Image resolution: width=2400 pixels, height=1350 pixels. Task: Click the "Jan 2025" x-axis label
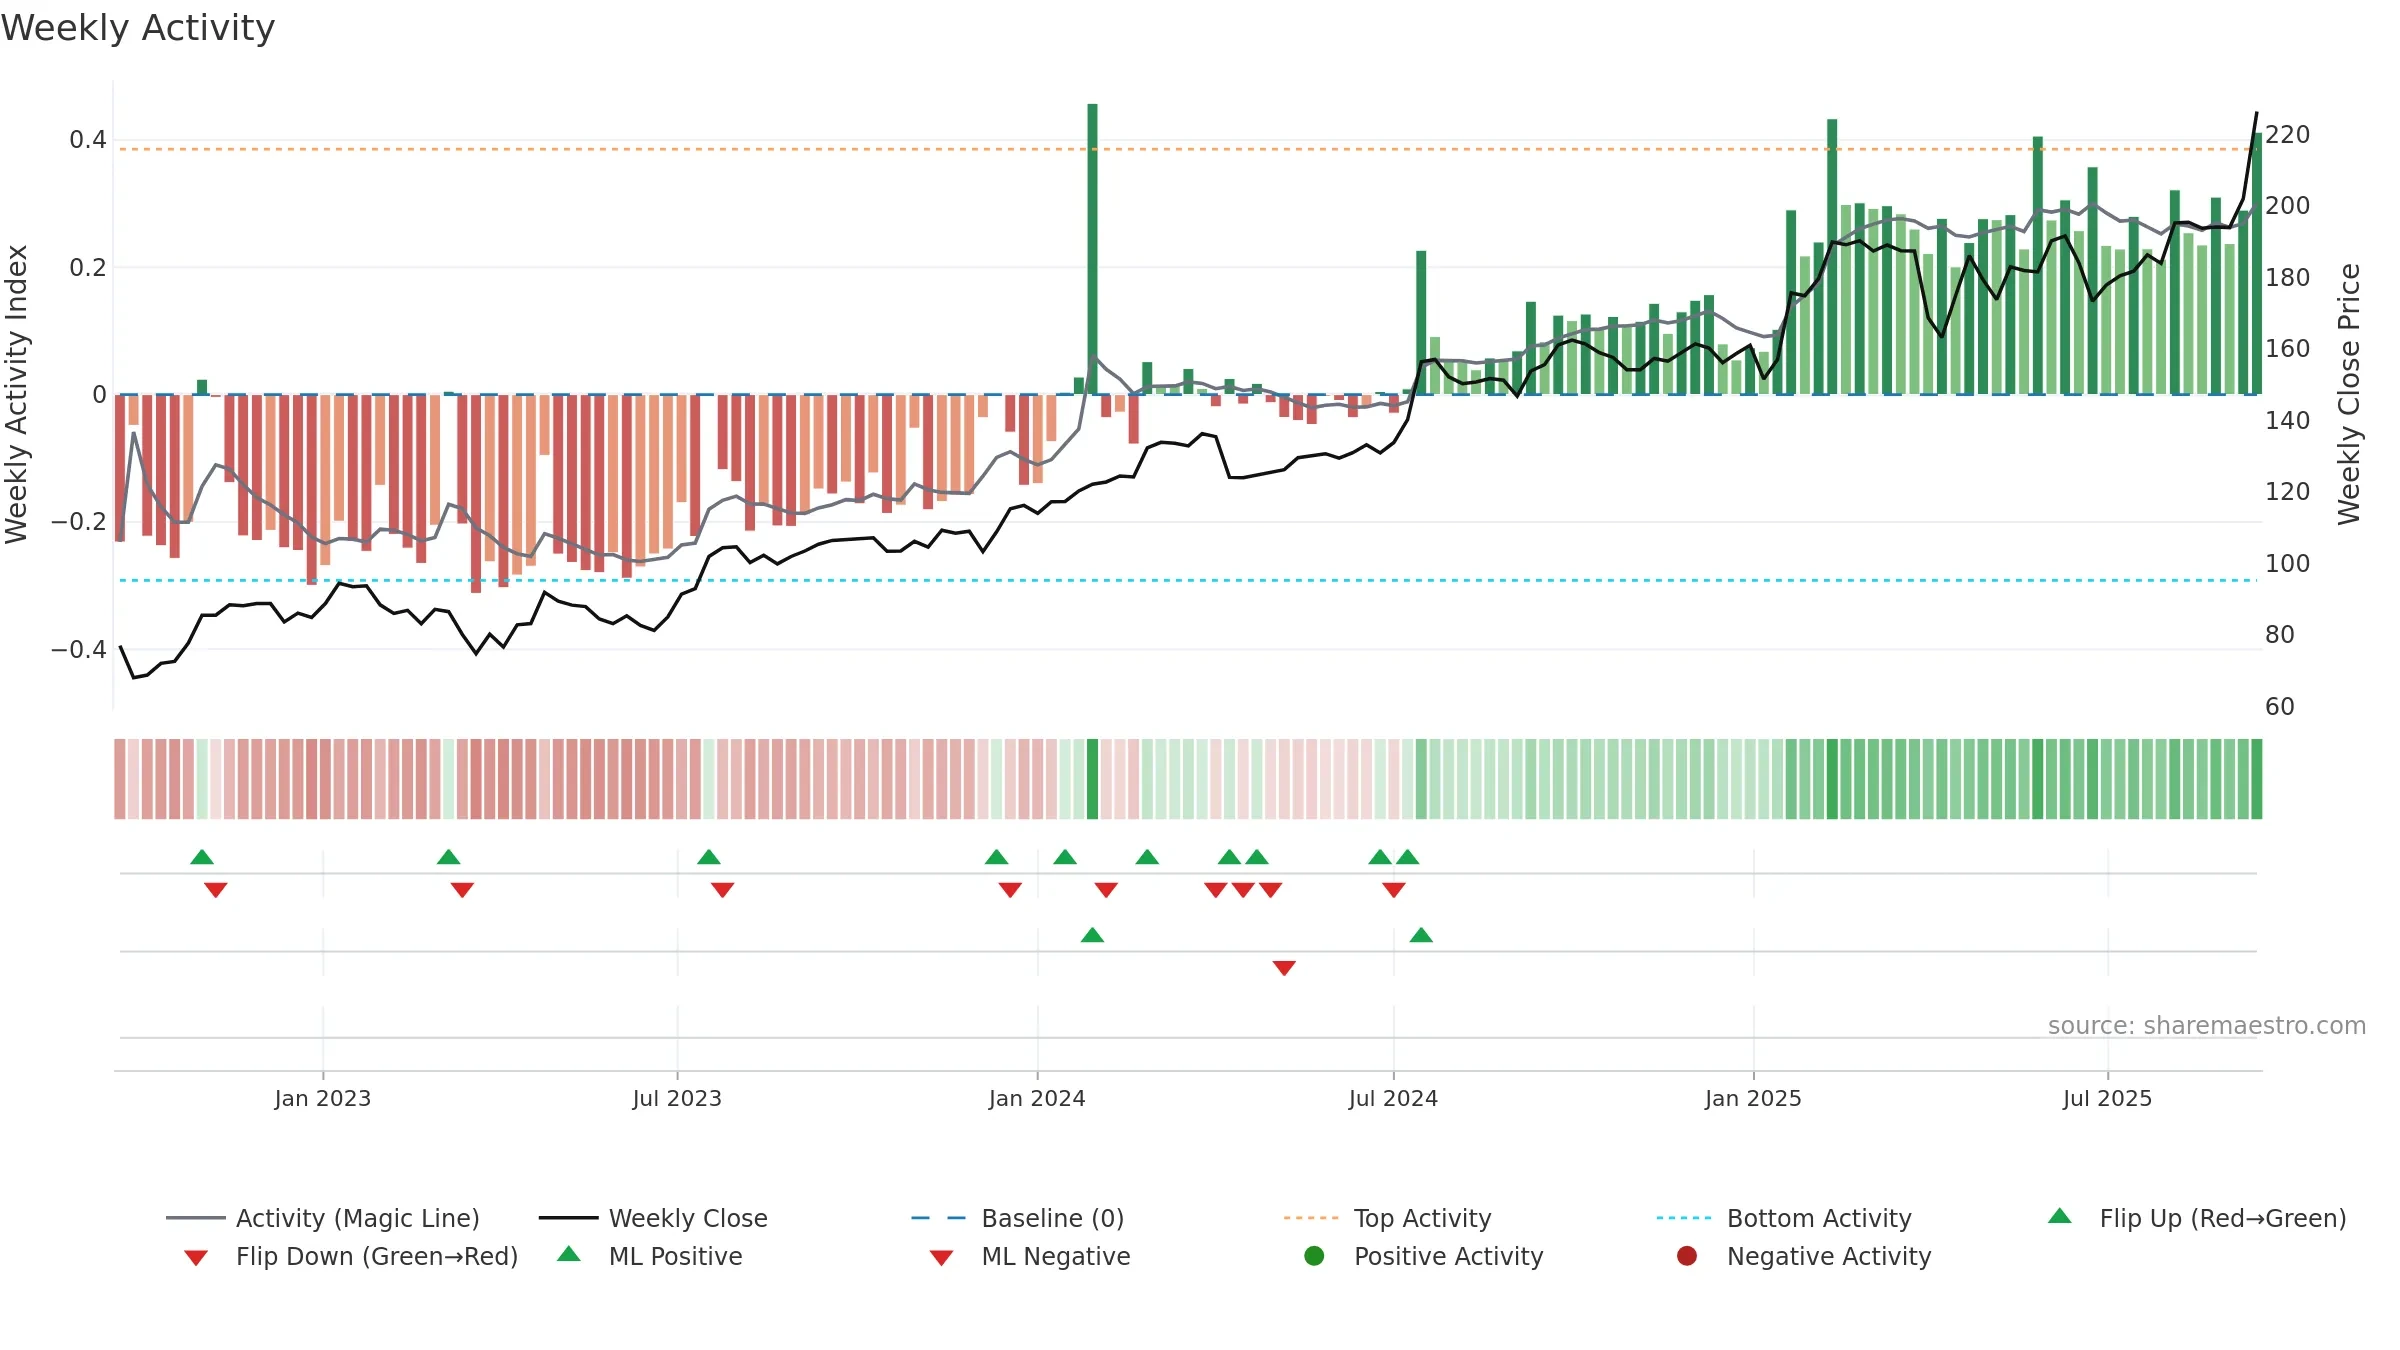1753,1098
